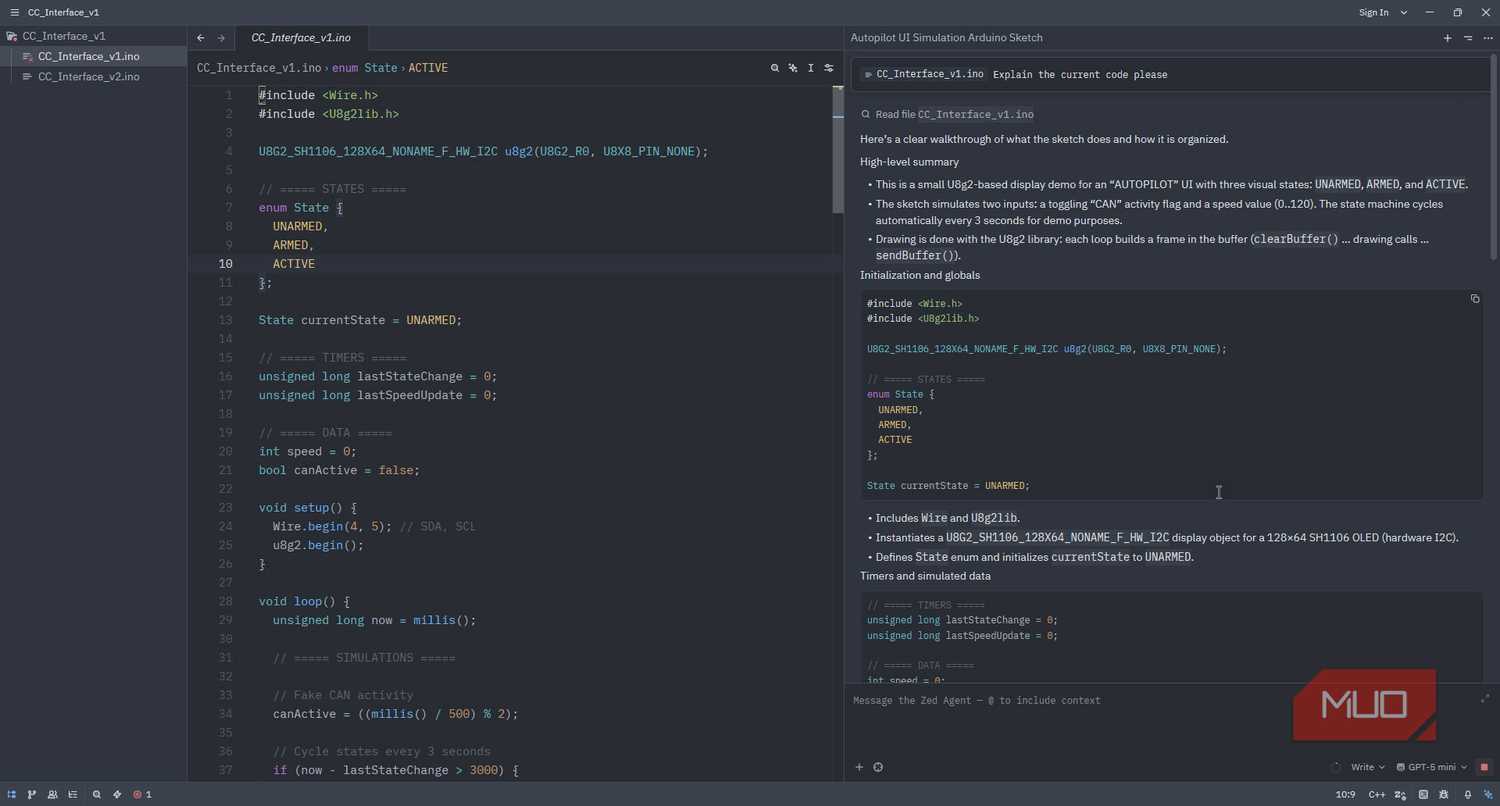The image size is (1500, 806).
Task: Open the GPT-5 mini model selector
Action: [1433, 768]
